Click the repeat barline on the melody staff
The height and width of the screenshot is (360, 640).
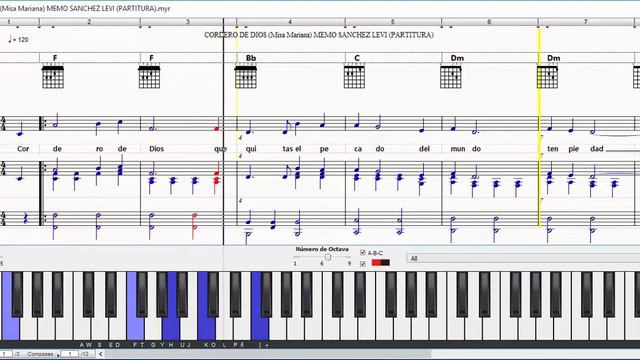click(42, 124)
